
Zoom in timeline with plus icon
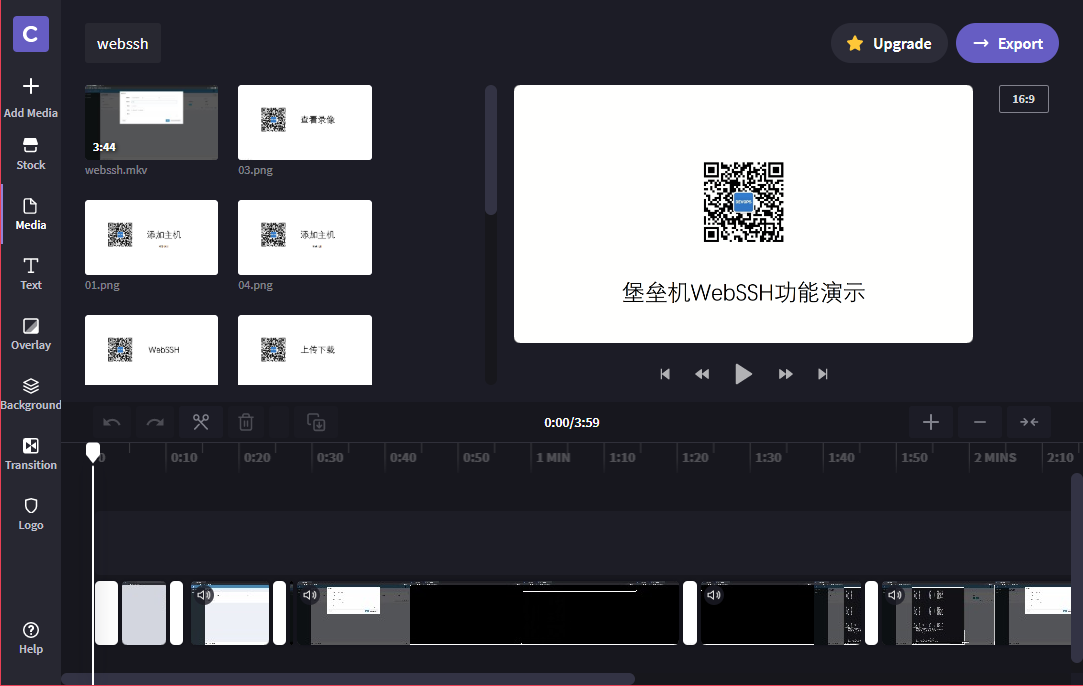coord(931,422)
